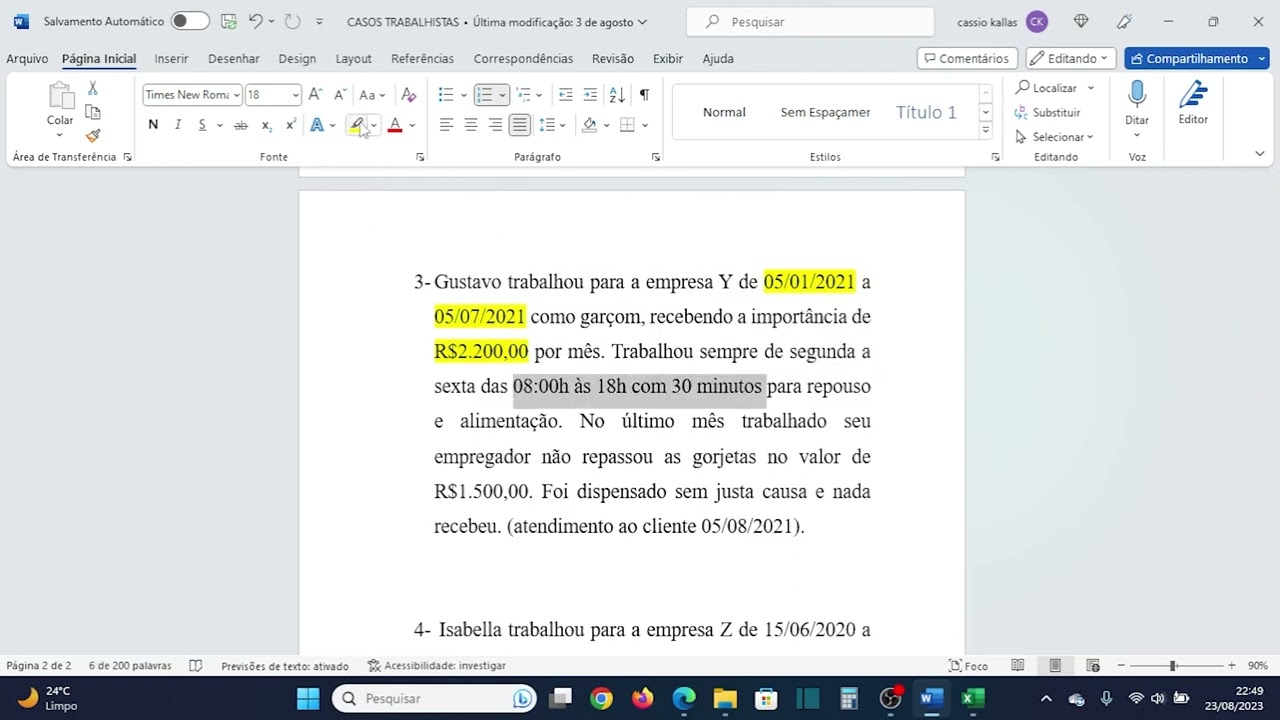
Task: Switch to the Desenhar tab
Action: (x=234, y=59)
